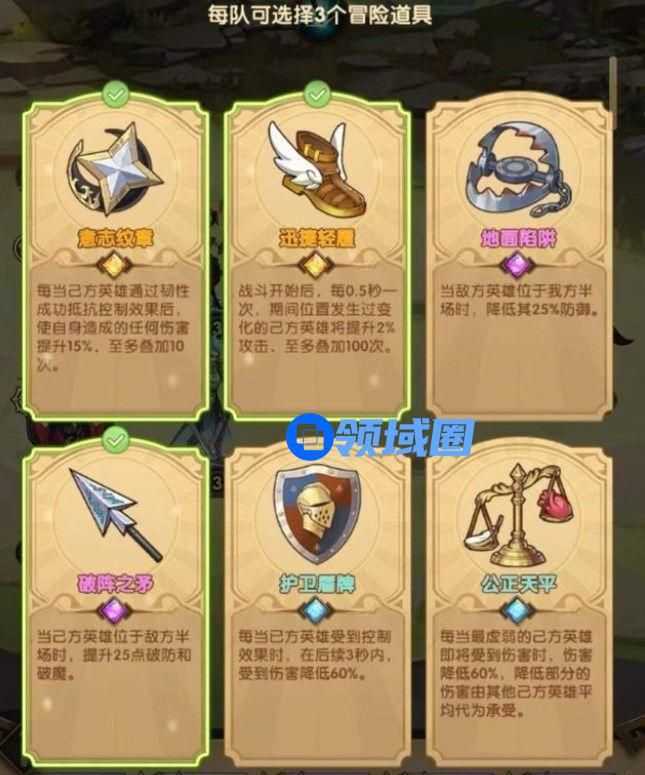Click the 领域圈 watermark logo

click(380, 437)
